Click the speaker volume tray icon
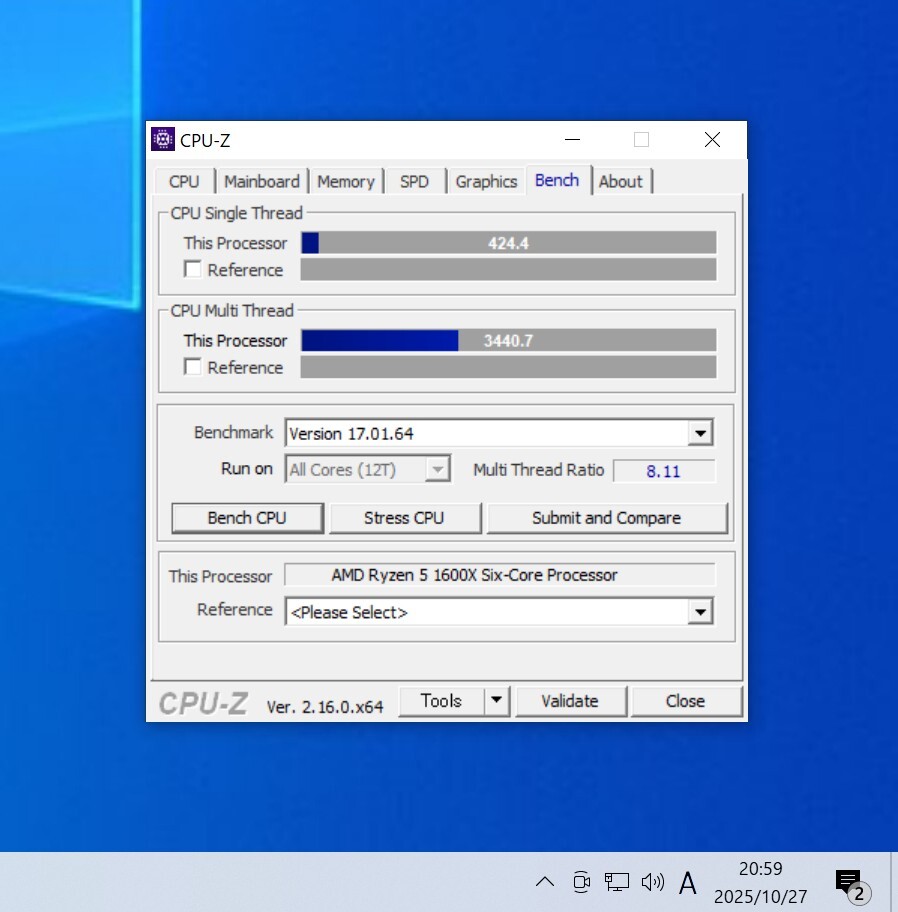 coord(653,882)
